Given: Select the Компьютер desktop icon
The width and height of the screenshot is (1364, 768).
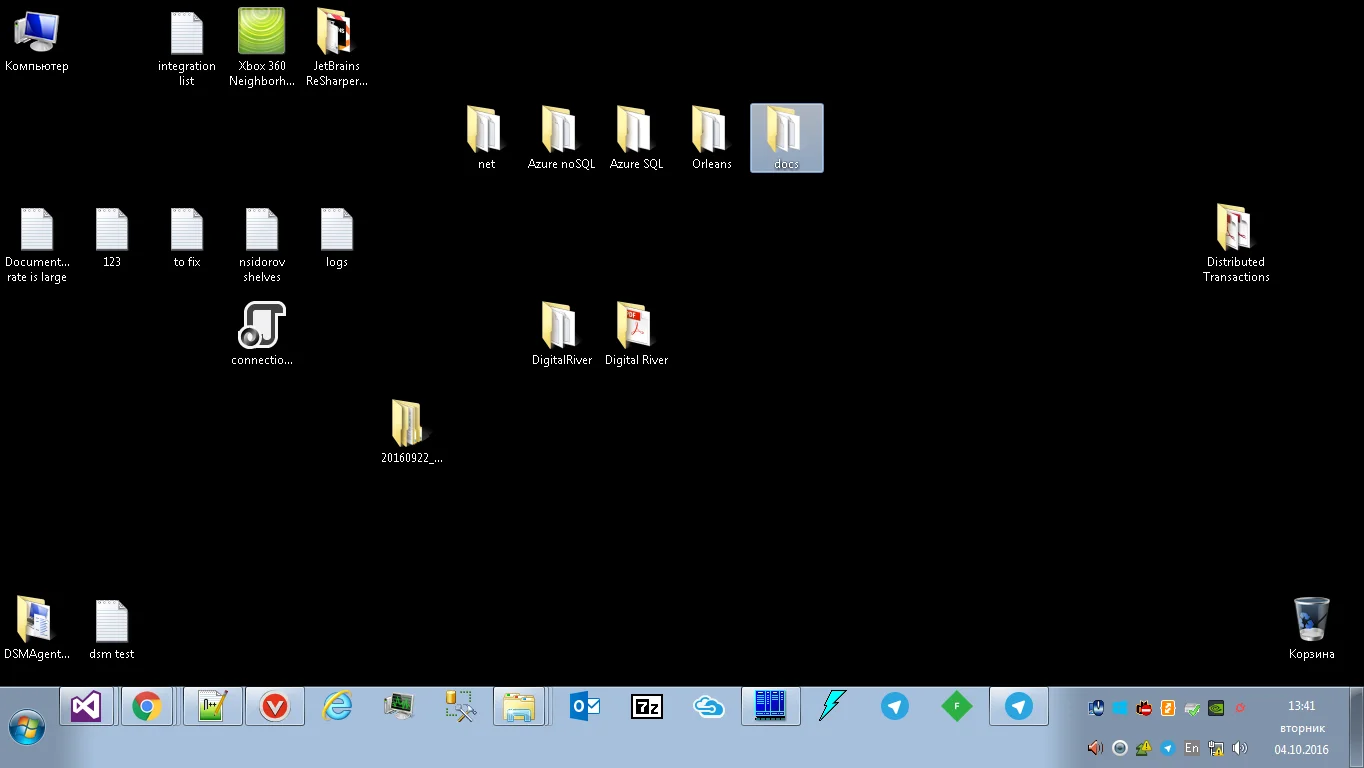Looking at the screenshot, I should [x=37, y=40].
